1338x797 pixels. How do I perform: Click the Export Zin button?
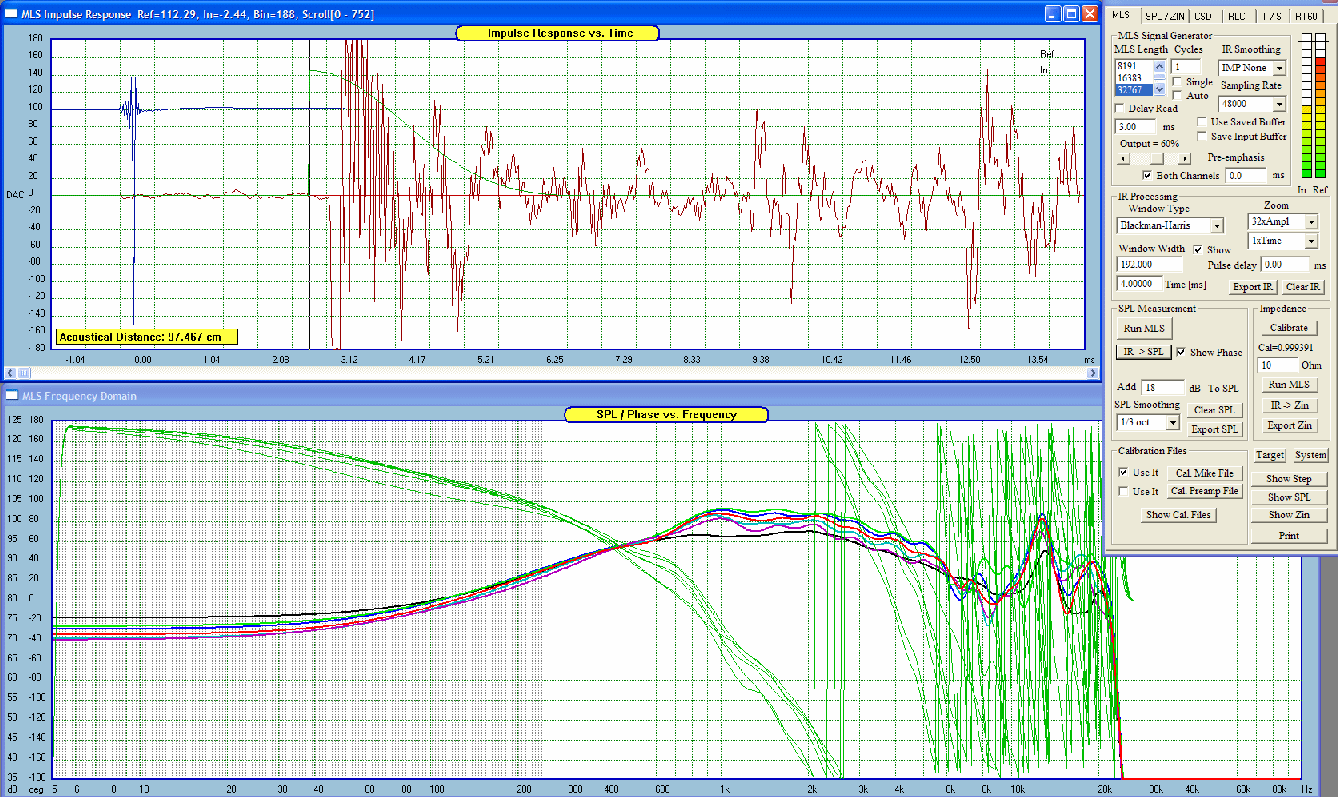[x=1288, y=425]
